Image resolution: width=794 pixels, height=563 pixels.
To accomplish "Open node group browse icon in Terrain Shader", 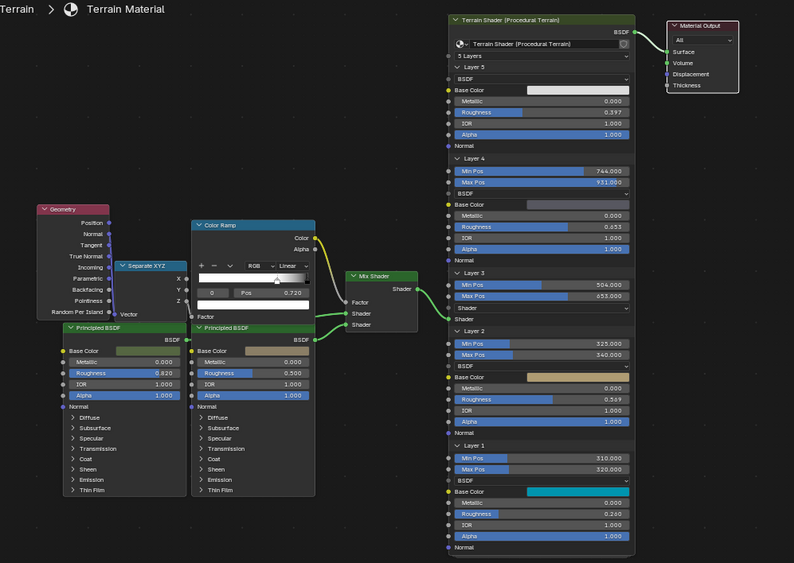I will click(461, 44).
